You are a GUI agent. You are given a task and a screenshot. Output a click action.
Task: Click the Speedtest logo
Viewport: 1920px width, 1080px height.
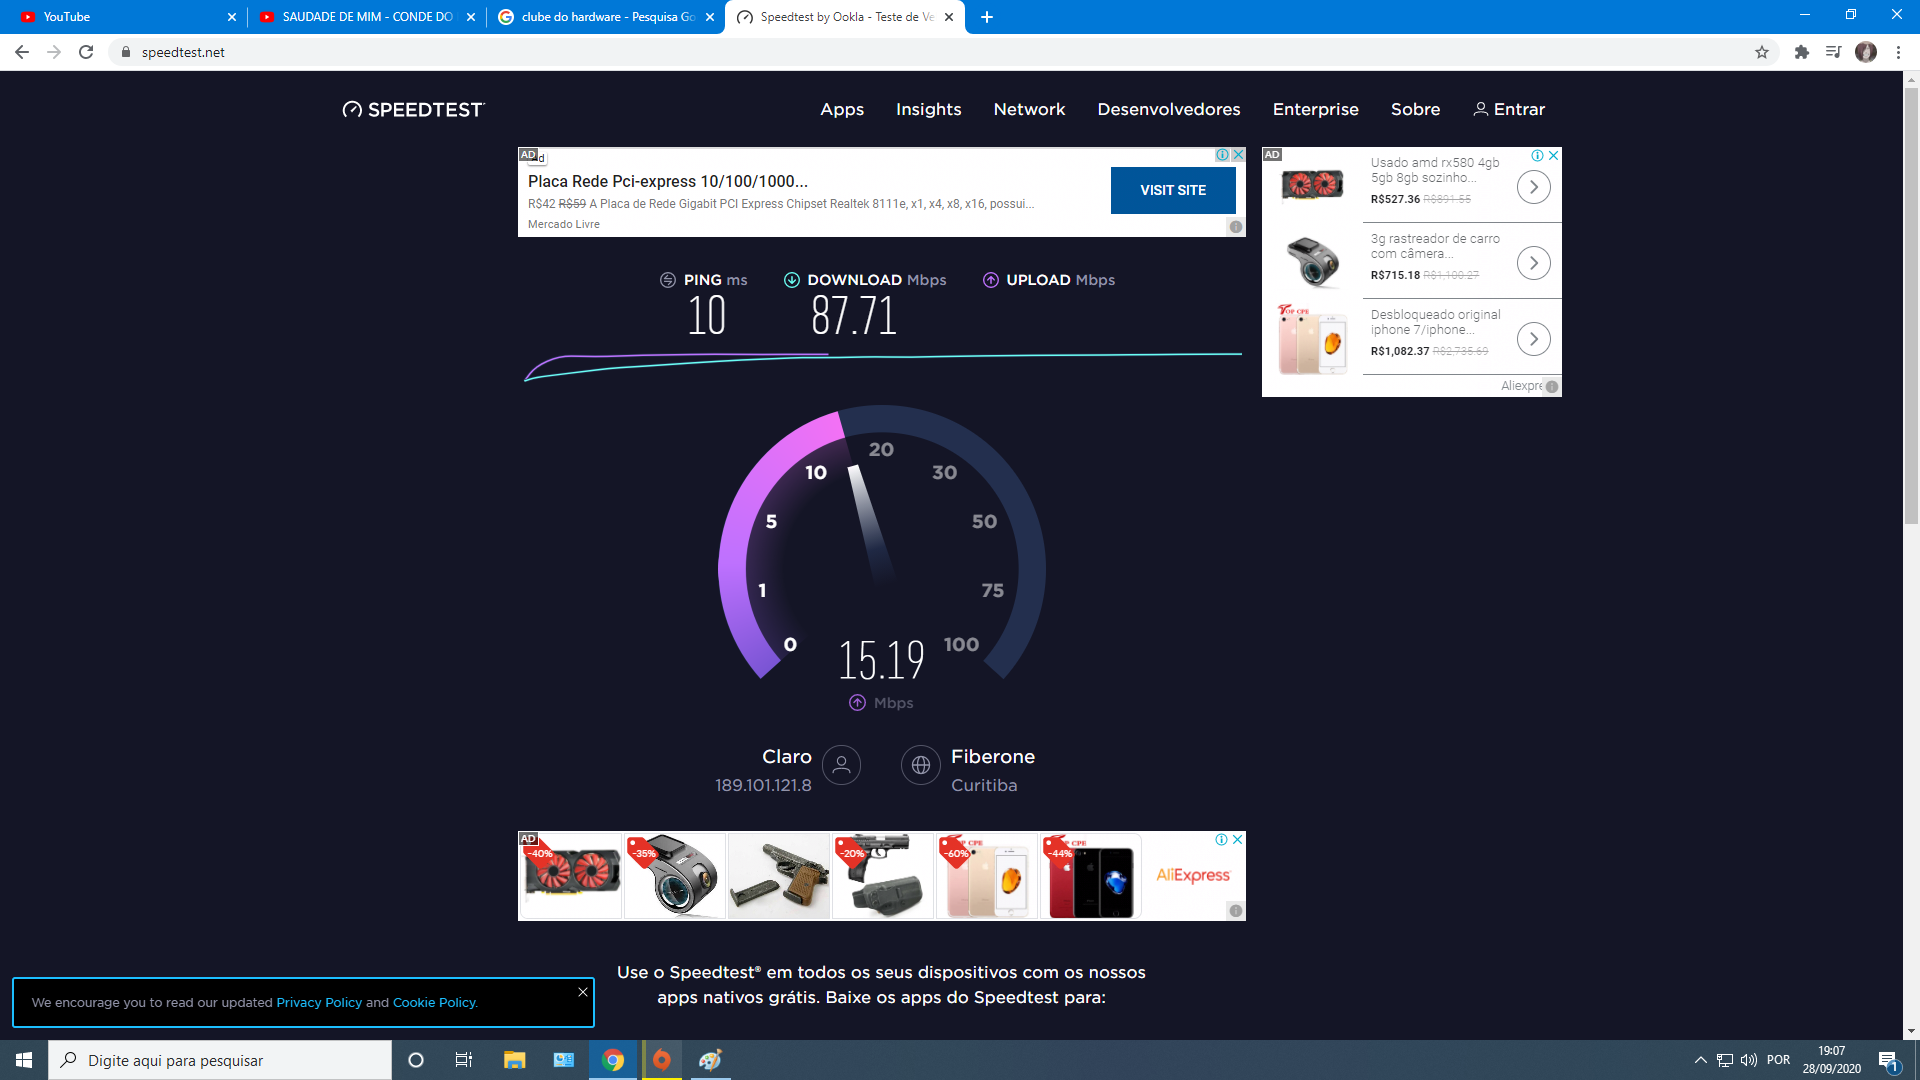point(413,110)
